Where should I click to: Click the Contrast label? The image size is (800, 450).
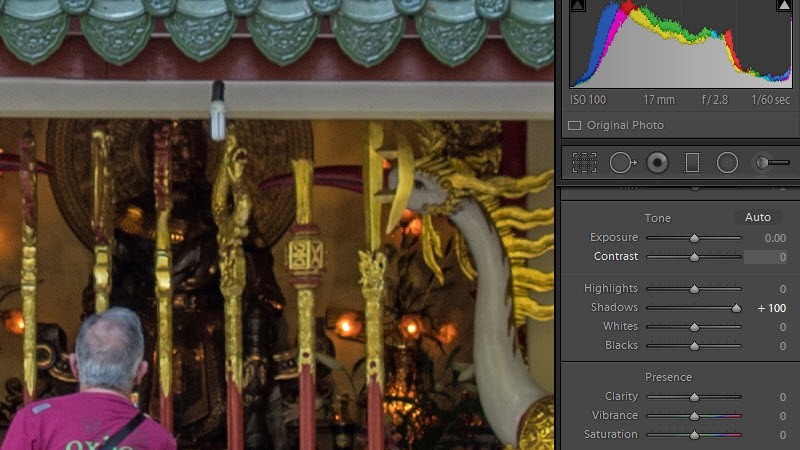pos(616,257)
